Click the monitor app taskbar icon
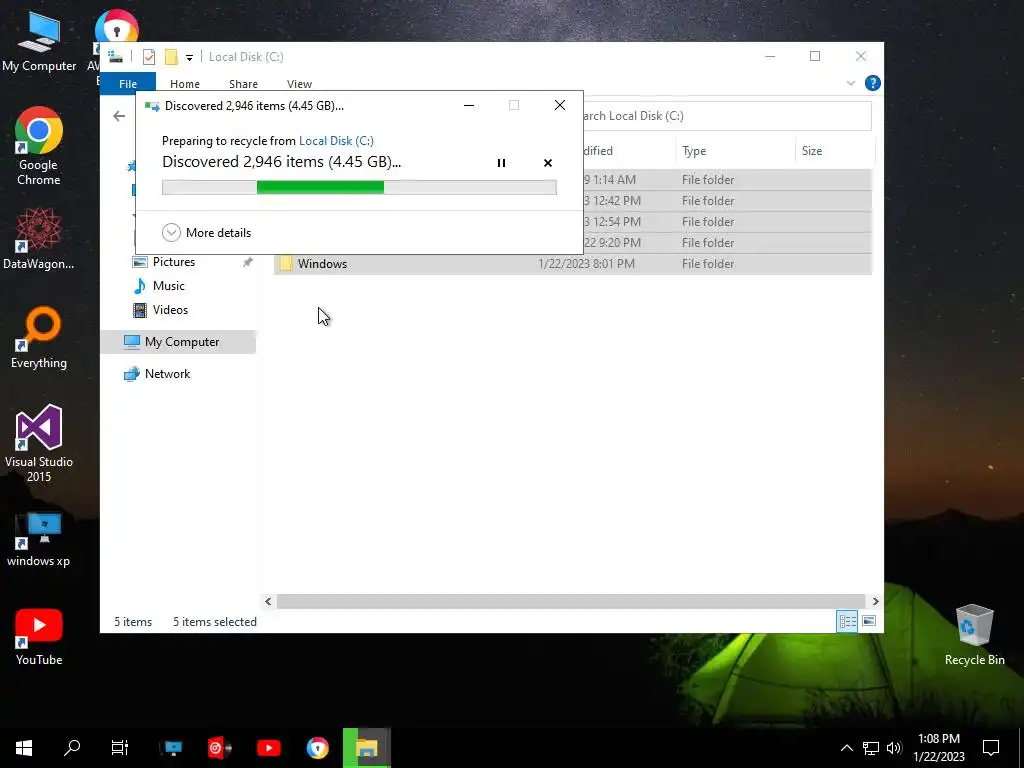The width and height of the screenshot is (1024, 768). pyautogui.click(x=172, y=748)
